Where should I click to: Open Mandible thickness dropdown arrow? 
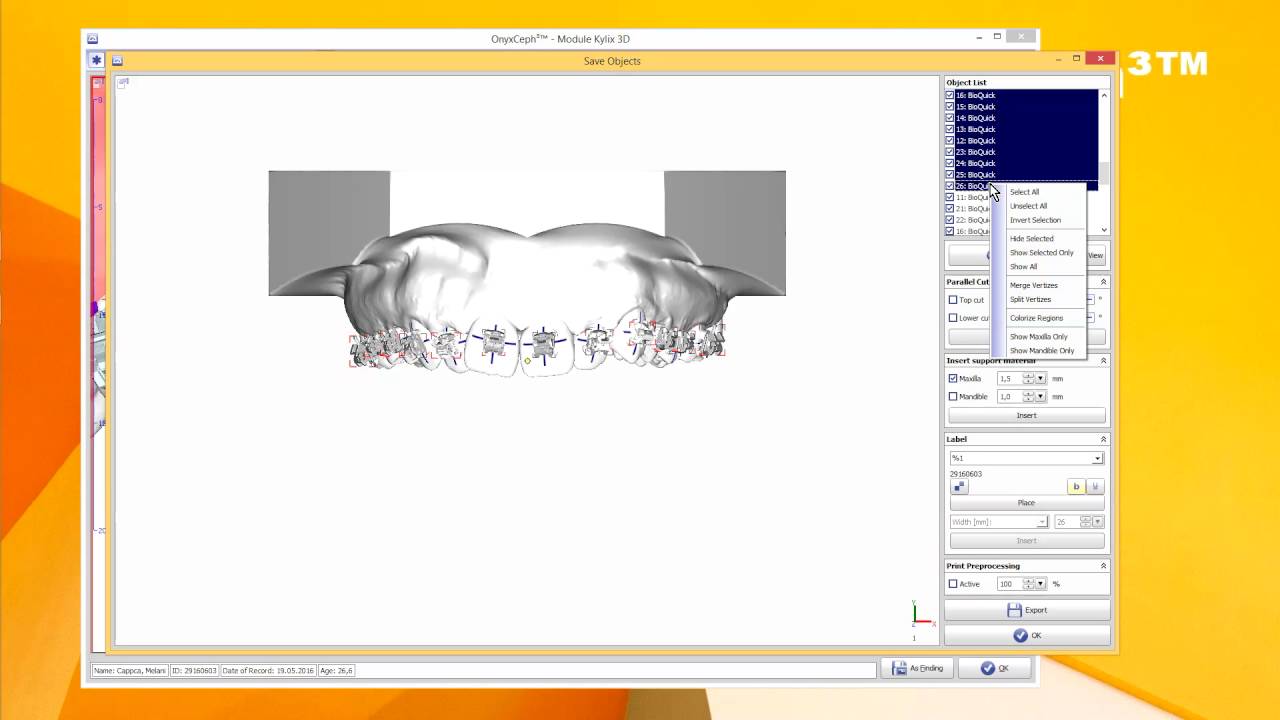point(1041,397)
